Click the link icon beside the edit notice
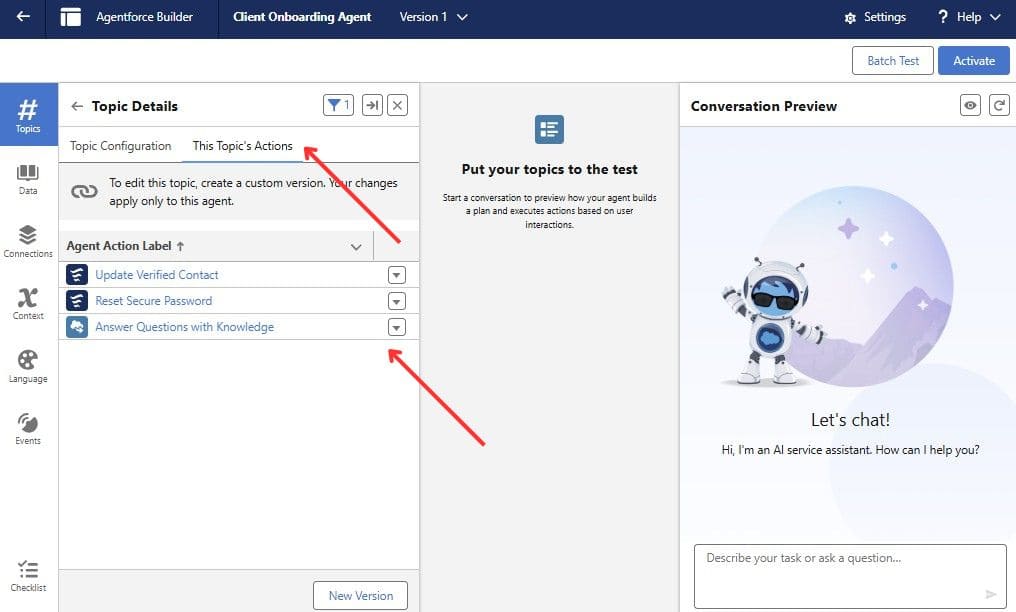 [84, 191]
